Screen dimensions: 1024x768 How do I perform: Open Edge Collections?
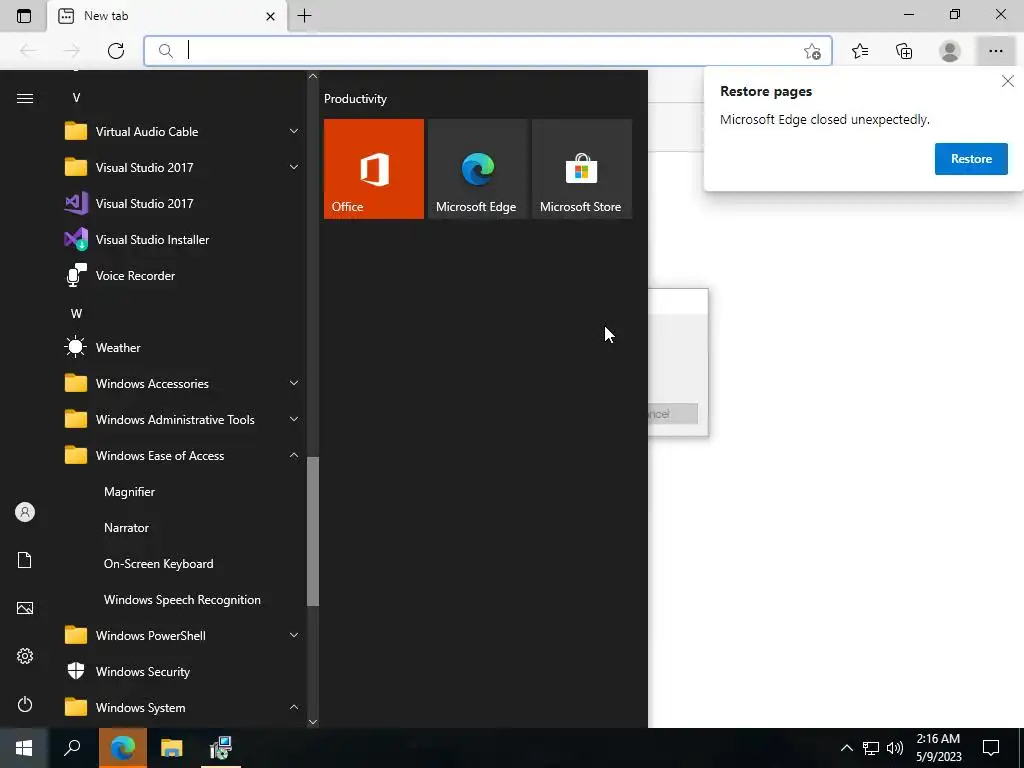pyautogui.click(x=904, y=51)
